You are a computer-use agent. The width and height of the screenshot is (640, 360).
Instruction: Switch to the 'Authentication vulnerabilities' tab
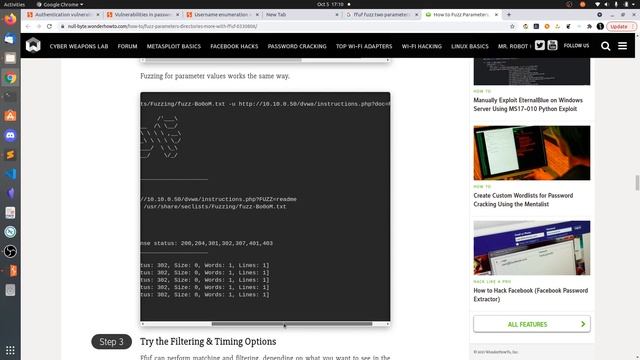[62, 14]
